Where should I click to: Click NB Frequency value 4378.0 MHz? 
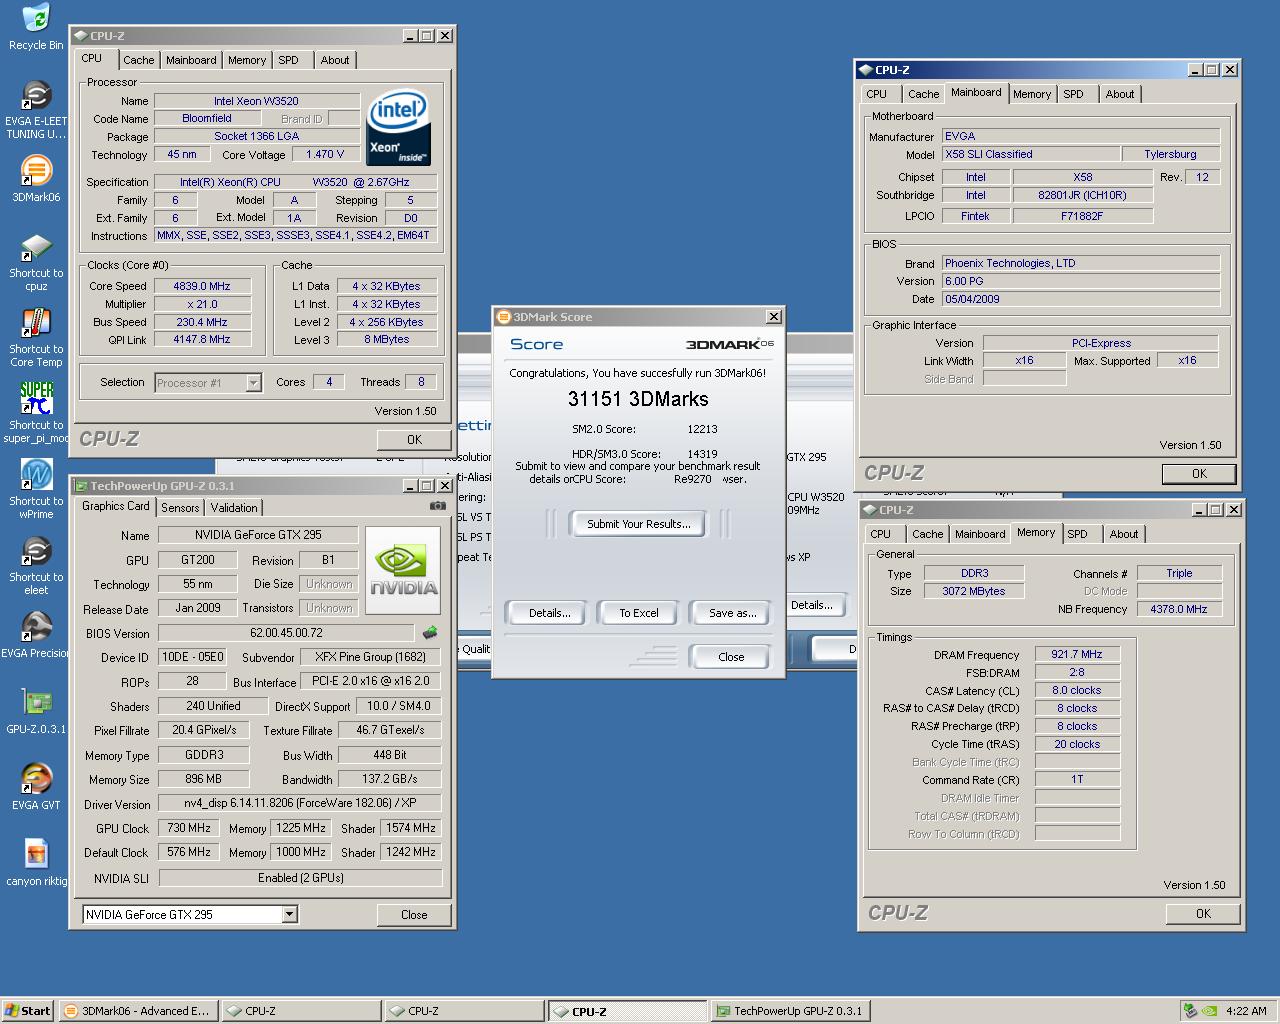click(x=1179, y=608)
